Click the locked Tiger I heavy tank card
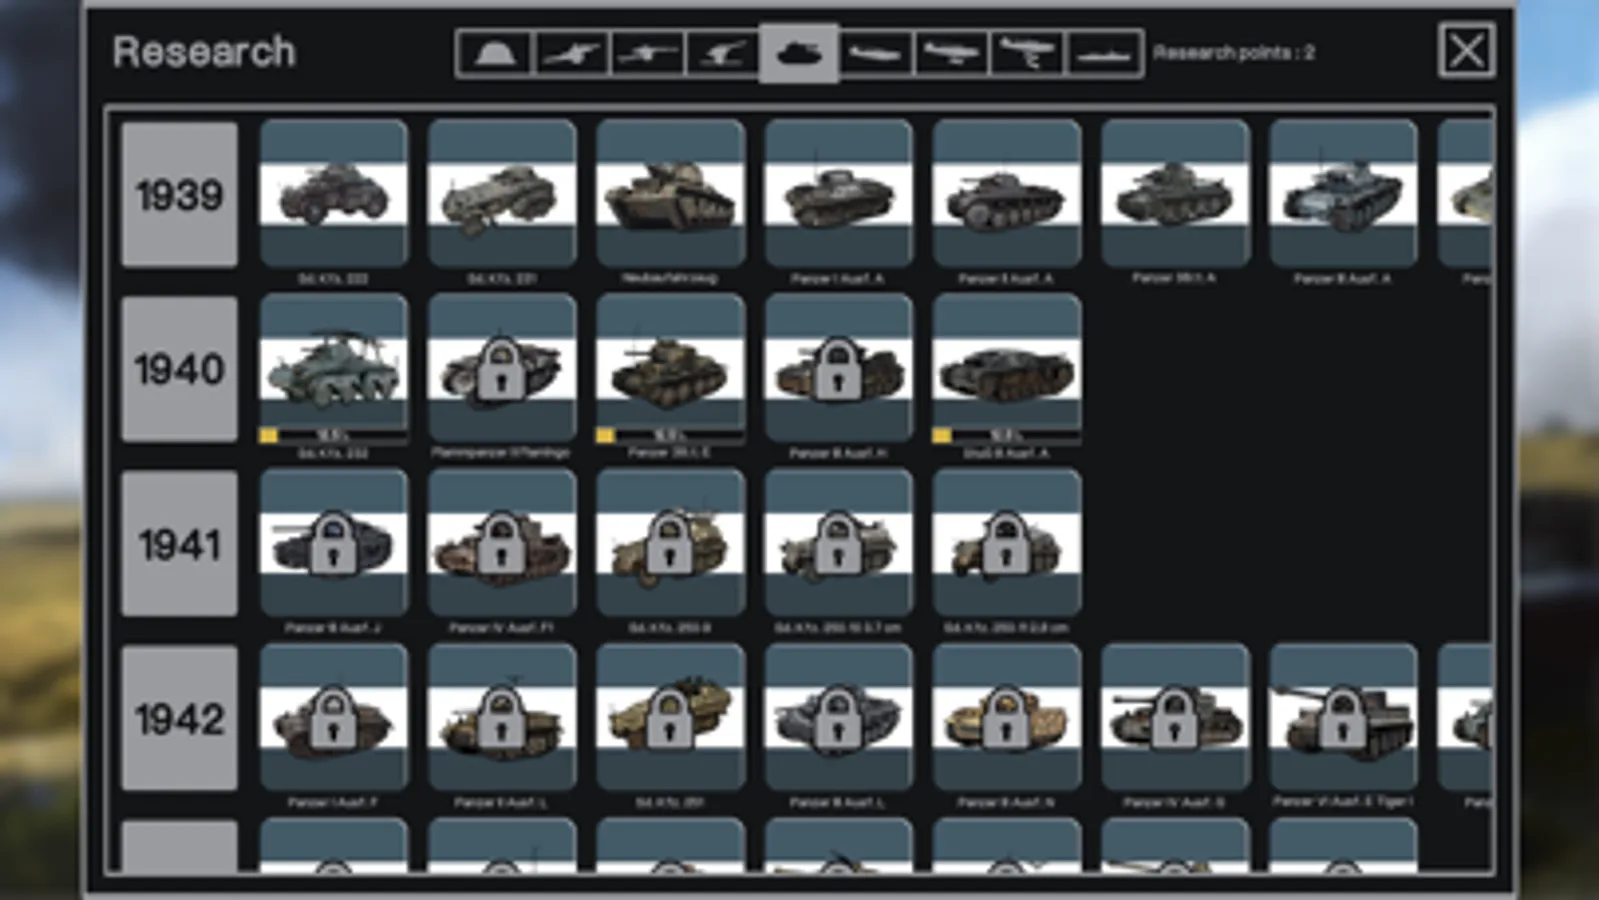Viewport: 1599px width, 900px height. pyautogui.click(x=1343, y=718)
